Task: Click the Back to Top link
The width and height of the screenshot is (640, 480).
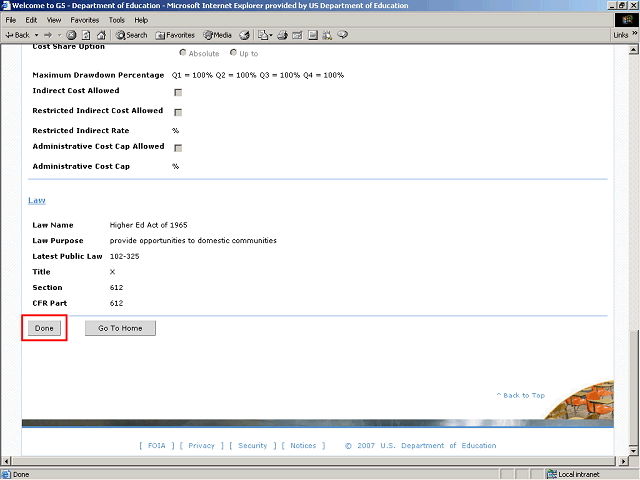Action: click(x=520, y=395)
